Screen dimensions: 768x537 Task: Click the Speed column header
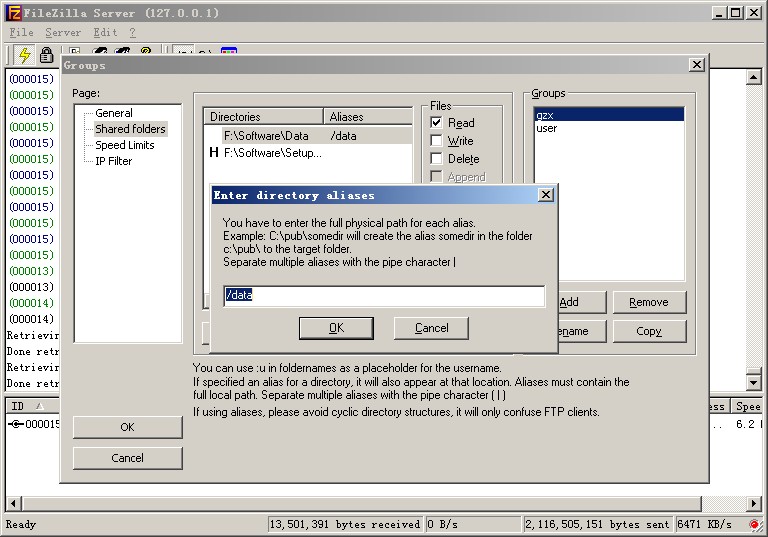pos(747,406)
